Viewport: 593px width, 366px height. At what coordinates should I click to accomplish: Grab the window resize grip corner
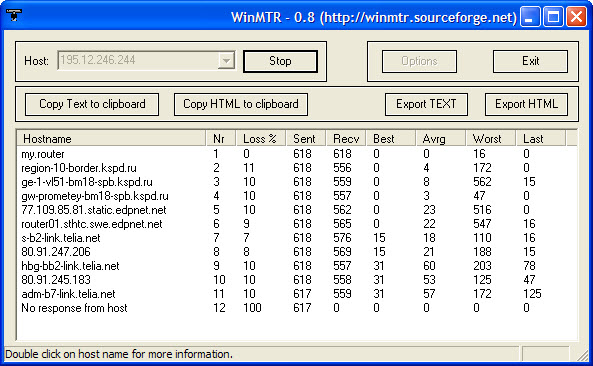[583, 355]
